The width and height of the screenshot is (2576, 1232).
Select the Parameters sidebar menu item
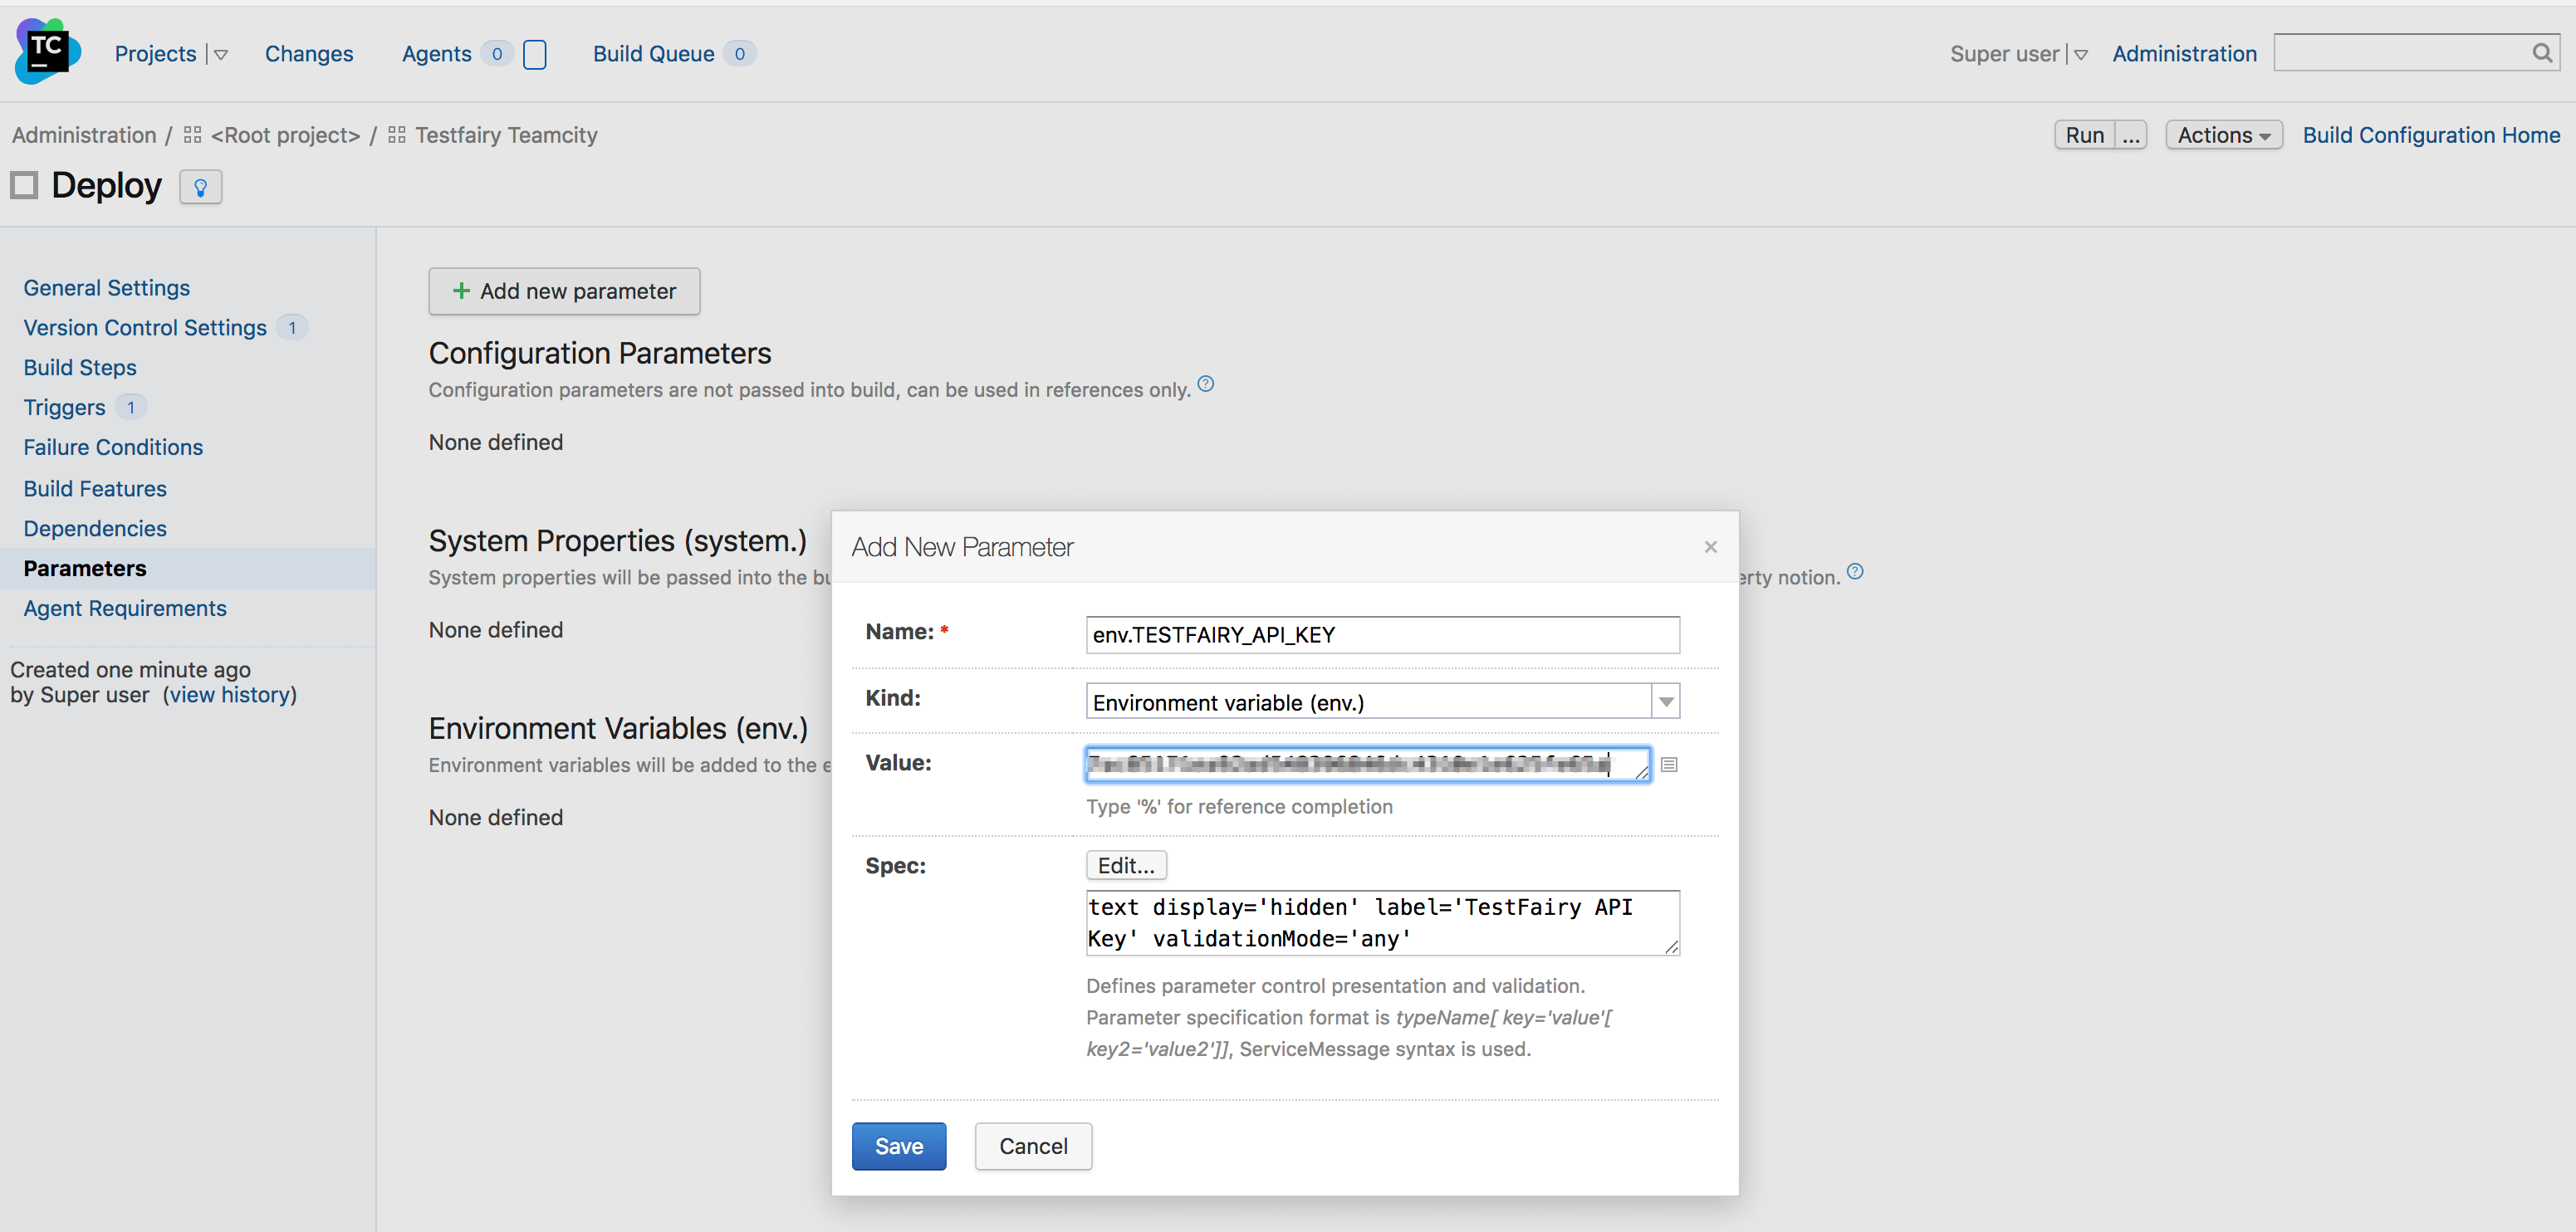click(86, 567)
